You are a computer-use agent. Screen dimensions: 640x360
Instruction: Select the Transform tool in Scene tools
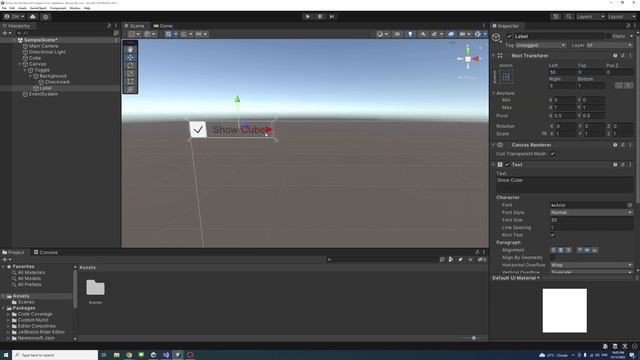point(130,89)
